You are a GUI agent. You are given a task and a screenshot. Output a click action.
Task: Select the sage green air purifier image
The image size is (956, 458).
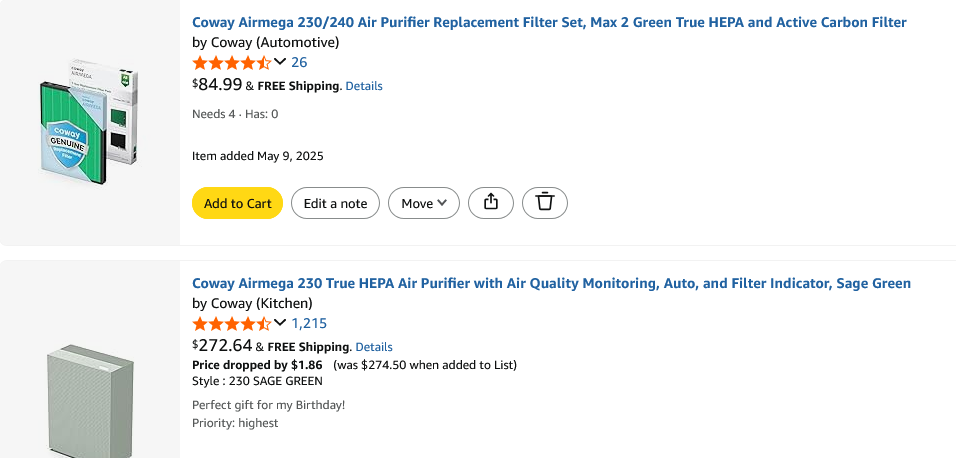tap(89, 401)
